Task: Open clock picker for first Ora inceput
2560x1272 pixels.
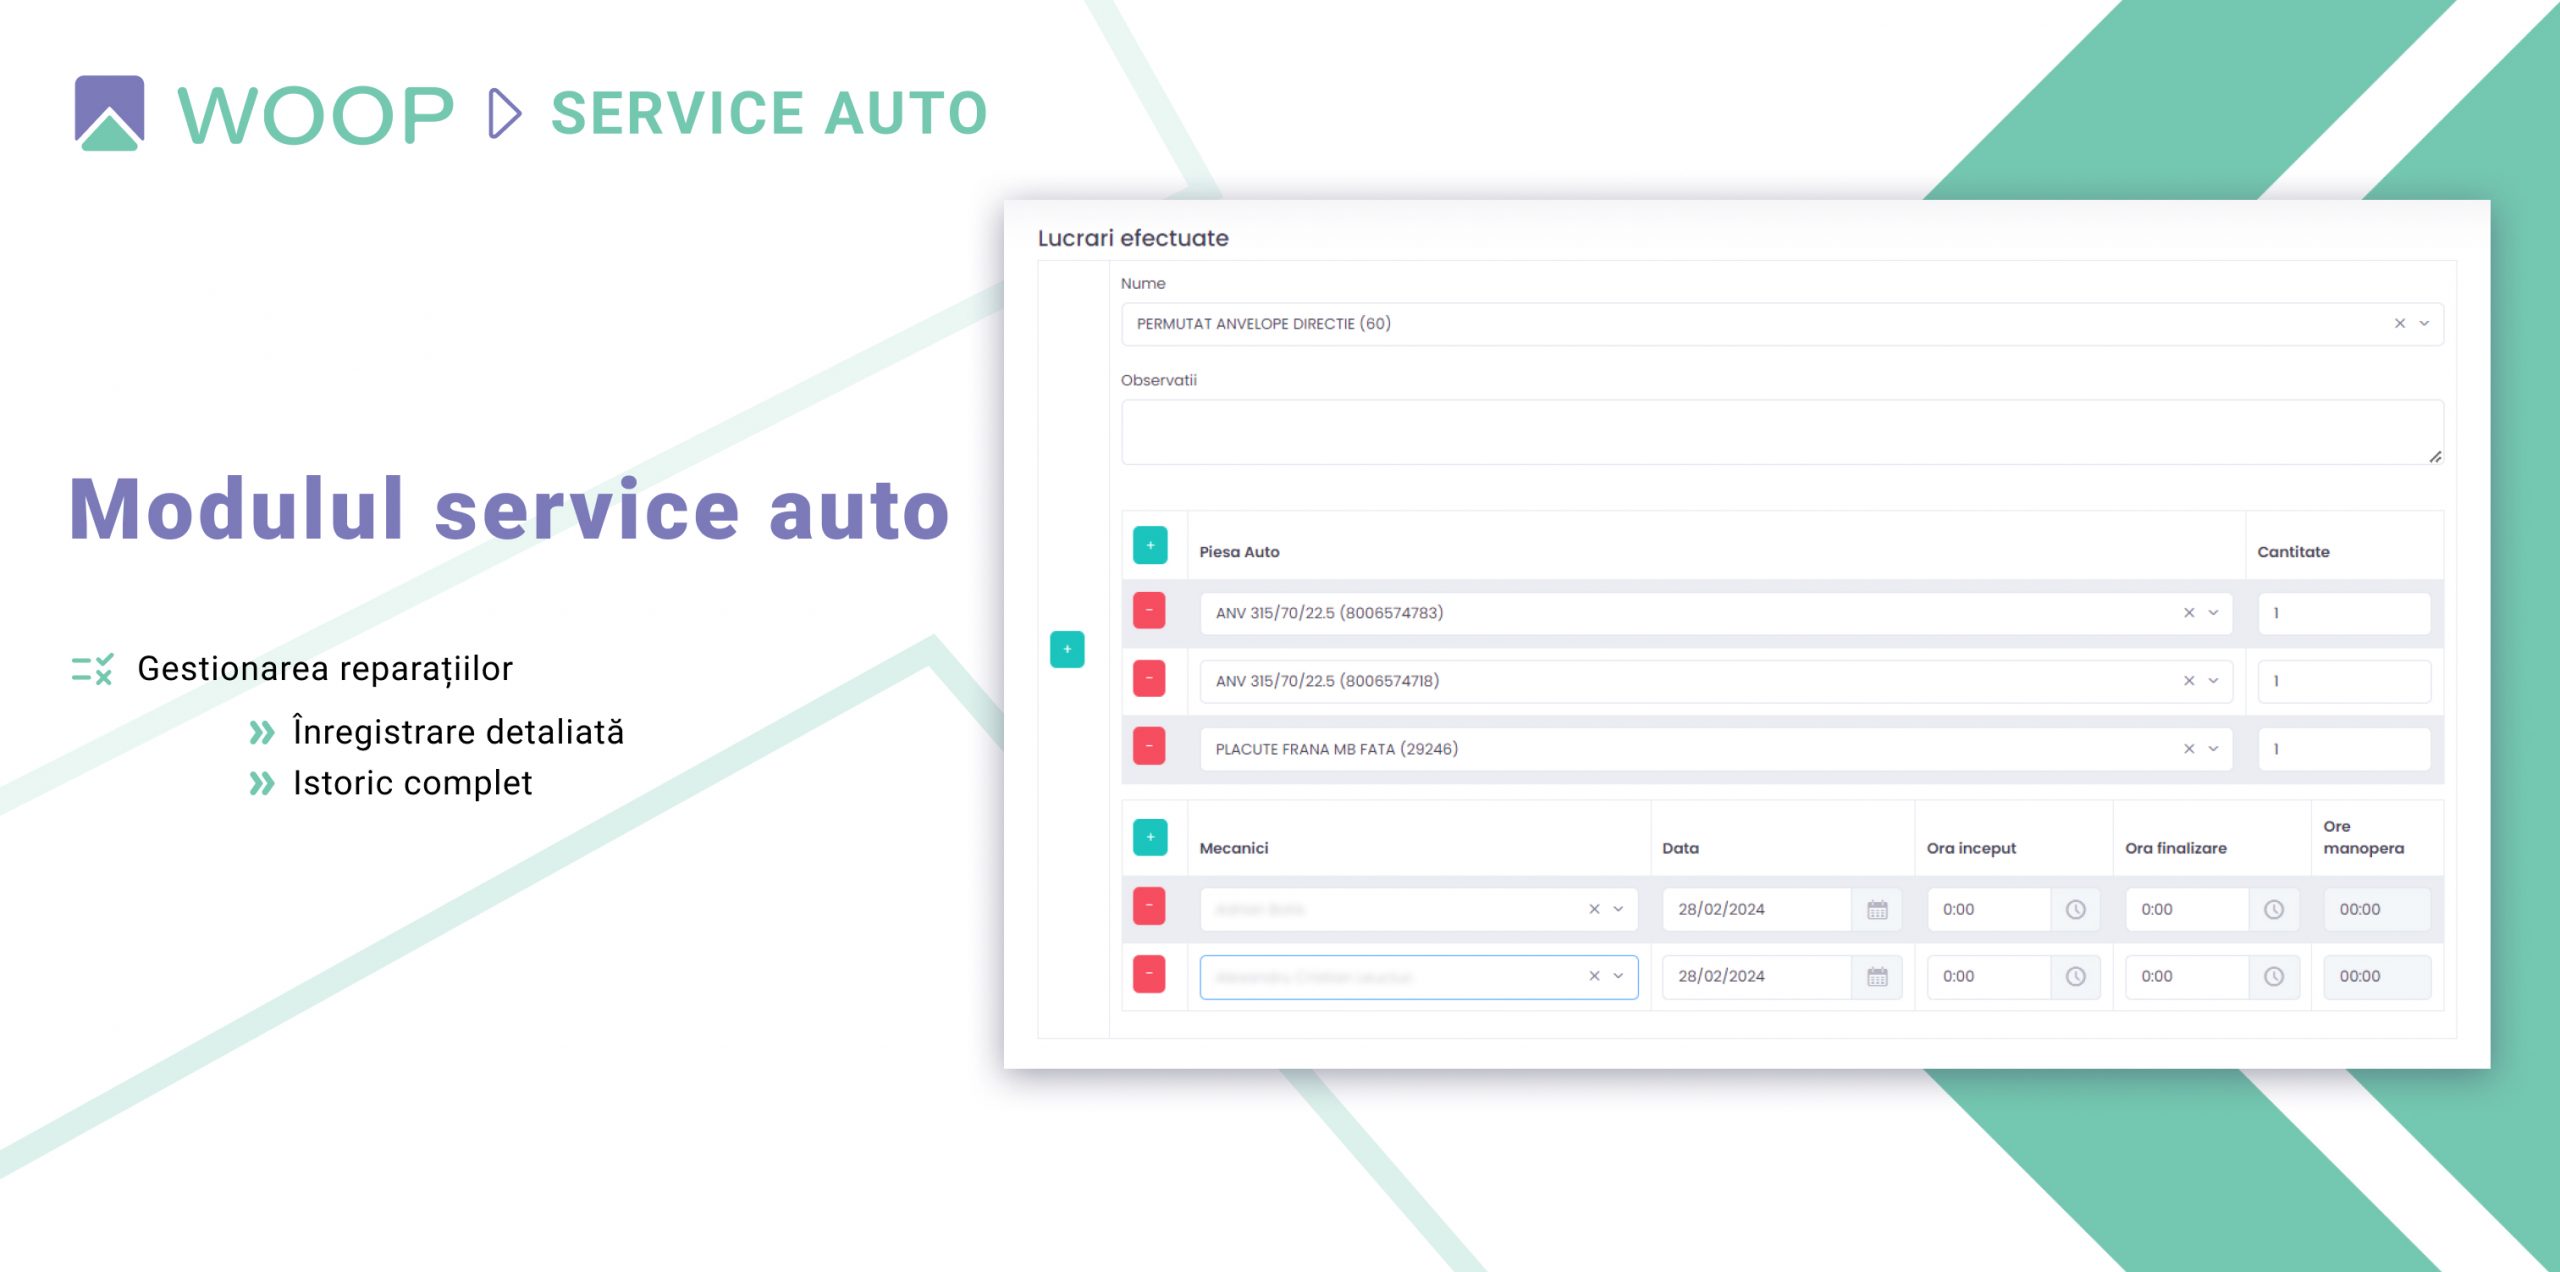Action: 2076,910
